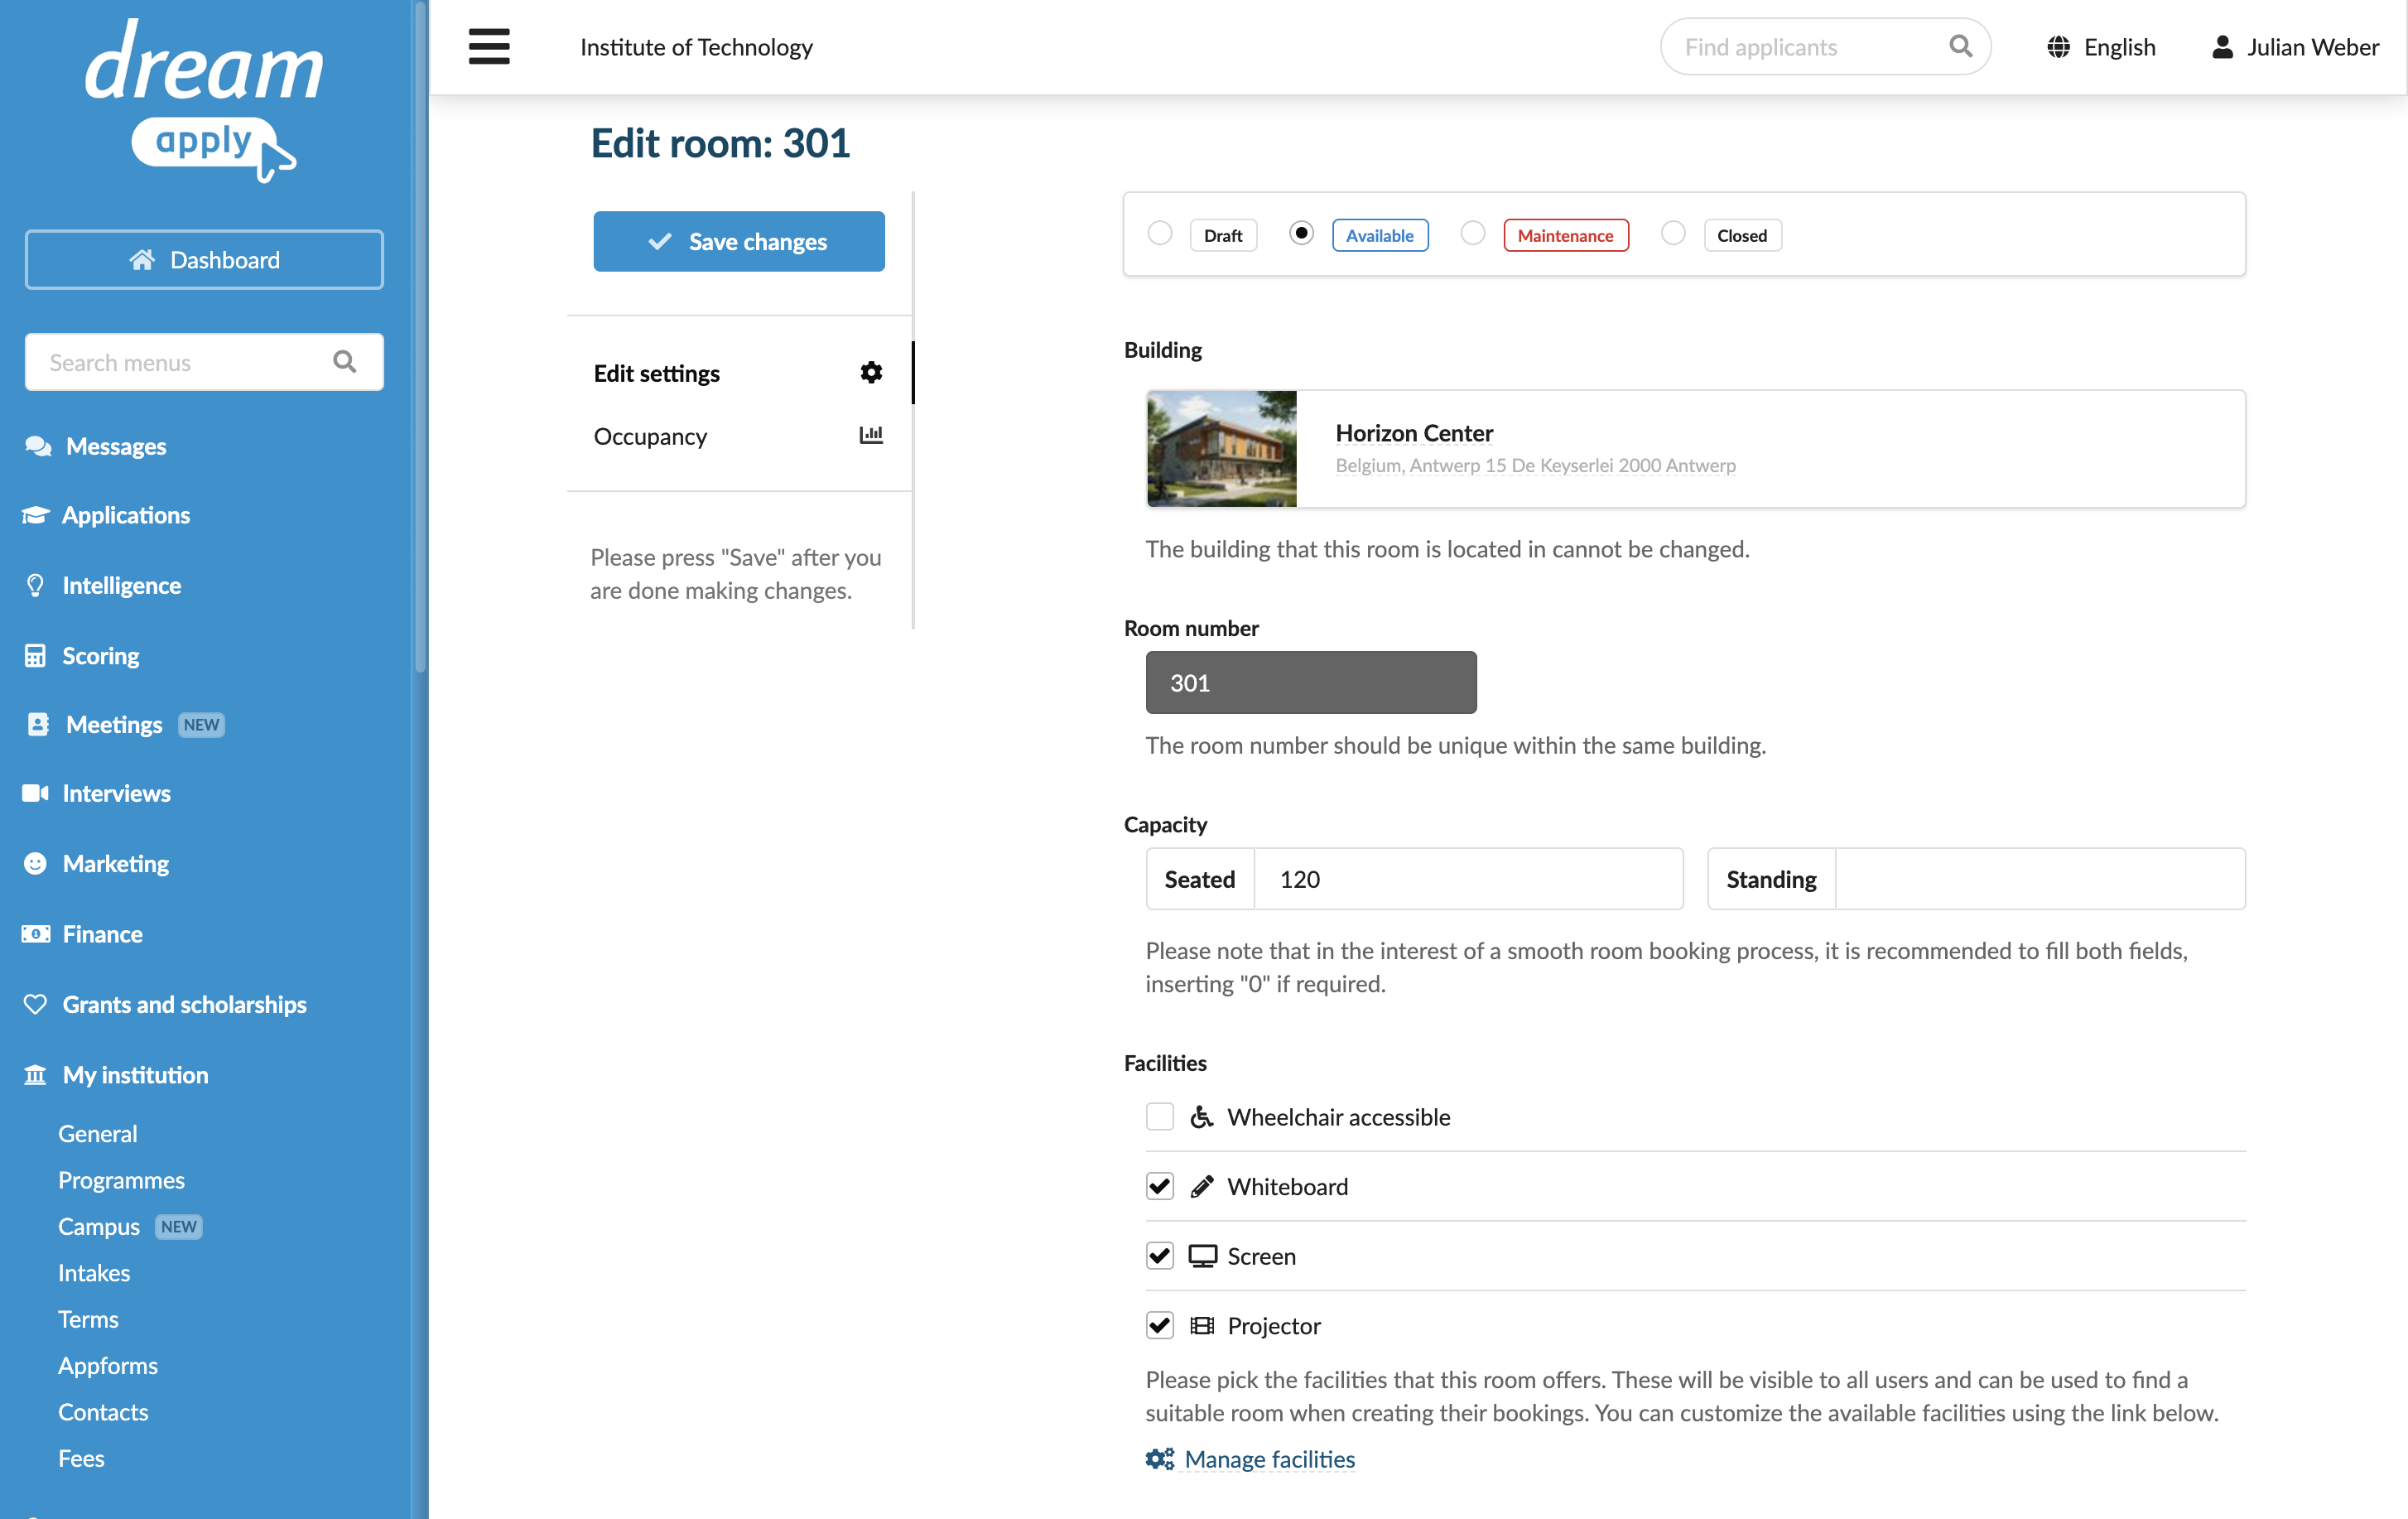Screen dimensions: 2408x1519
Task: Click the sidebar vertical scrollbar
Action: 421,336
